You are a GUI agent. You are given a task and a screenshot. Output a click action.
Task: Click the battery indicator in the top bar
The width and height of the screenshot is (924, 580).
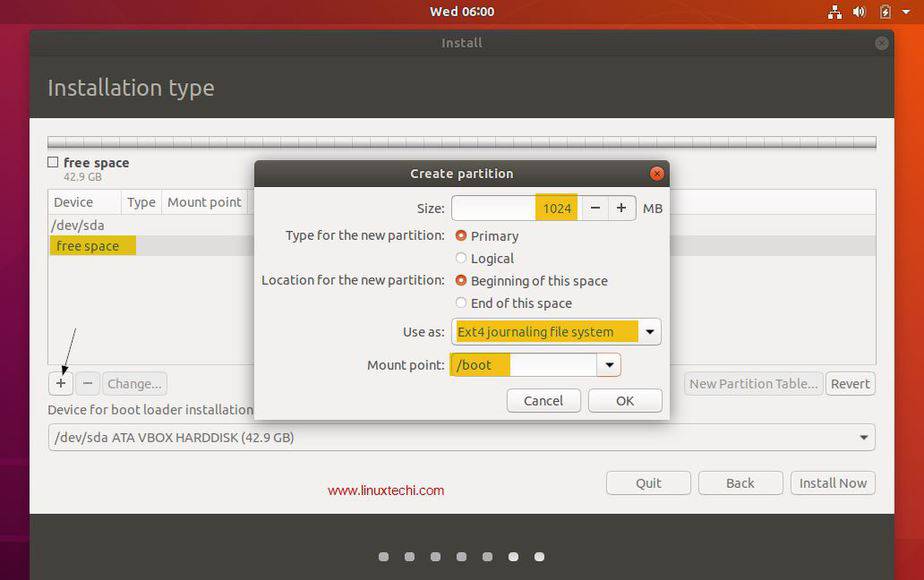(x=884, y=11)
